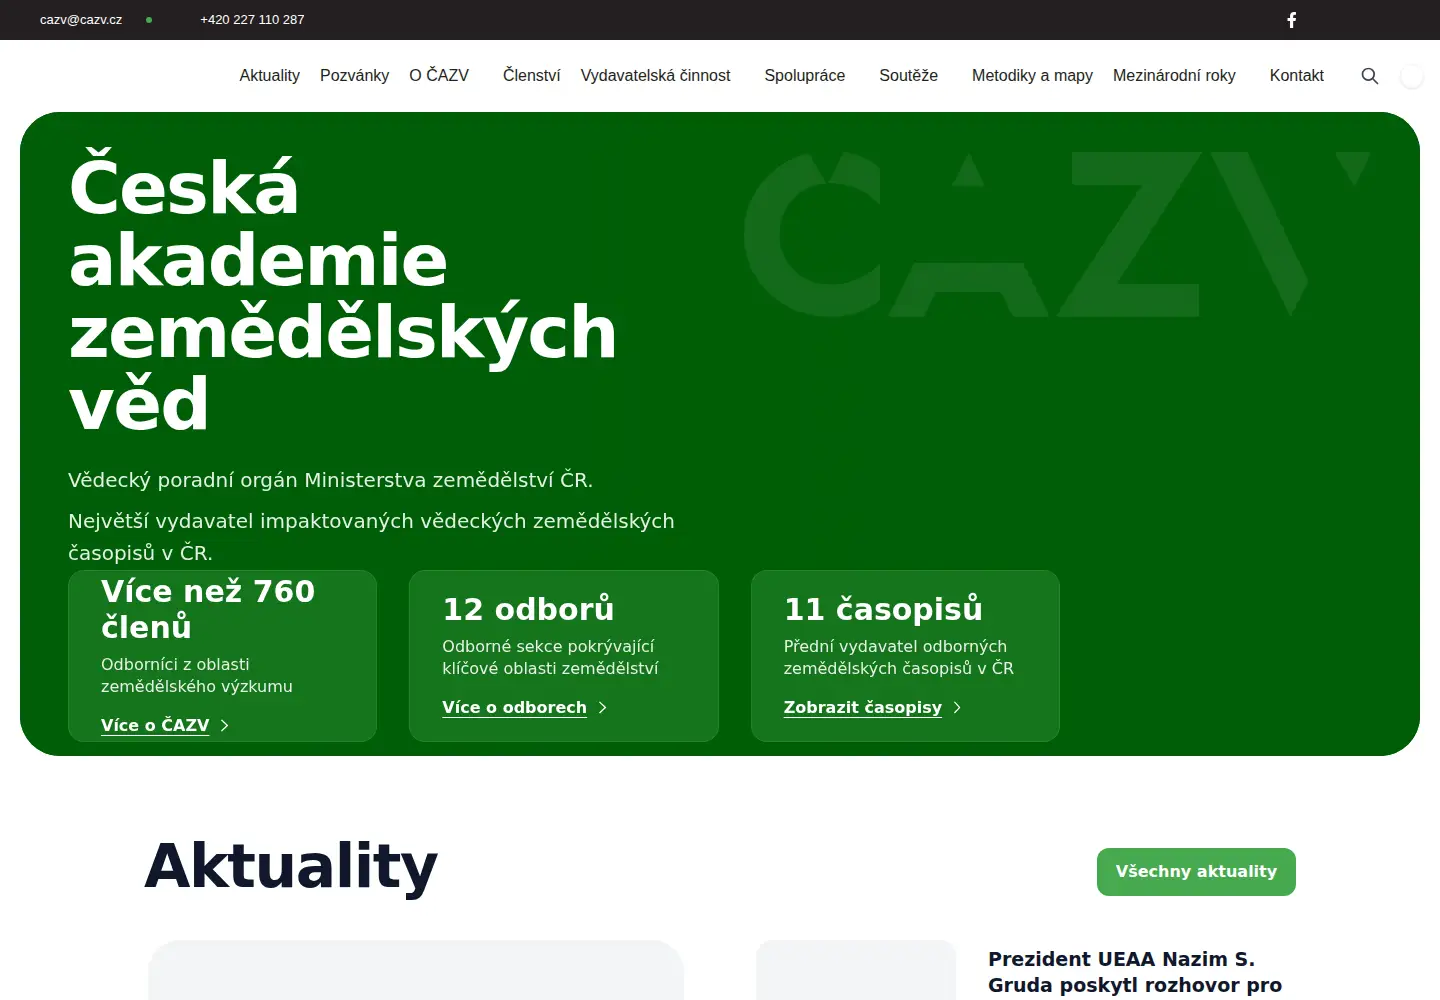Click the Odborné sekce pokrývající klíčové oblasti text

[550, 658]
